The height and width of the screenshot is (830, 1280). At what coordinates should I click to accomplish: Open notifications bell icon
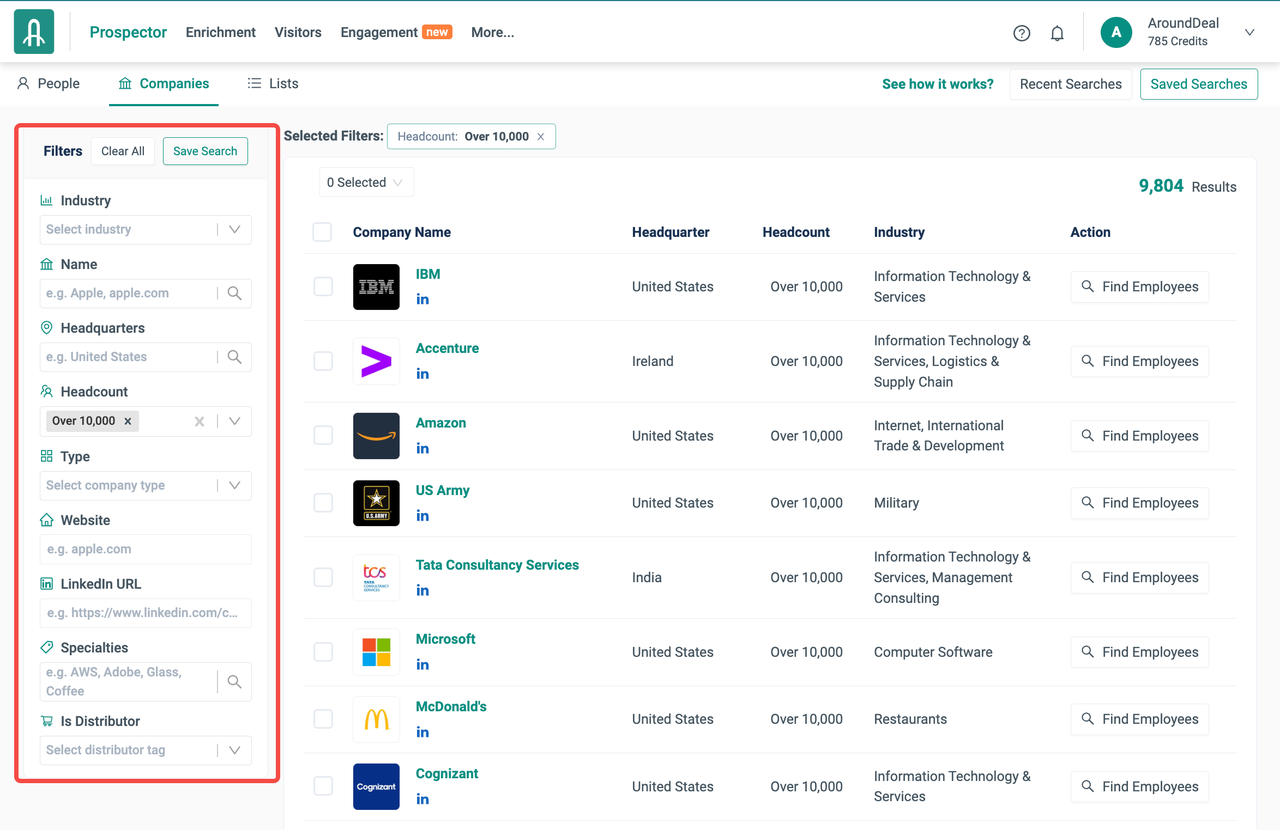tap(1057, 33)
